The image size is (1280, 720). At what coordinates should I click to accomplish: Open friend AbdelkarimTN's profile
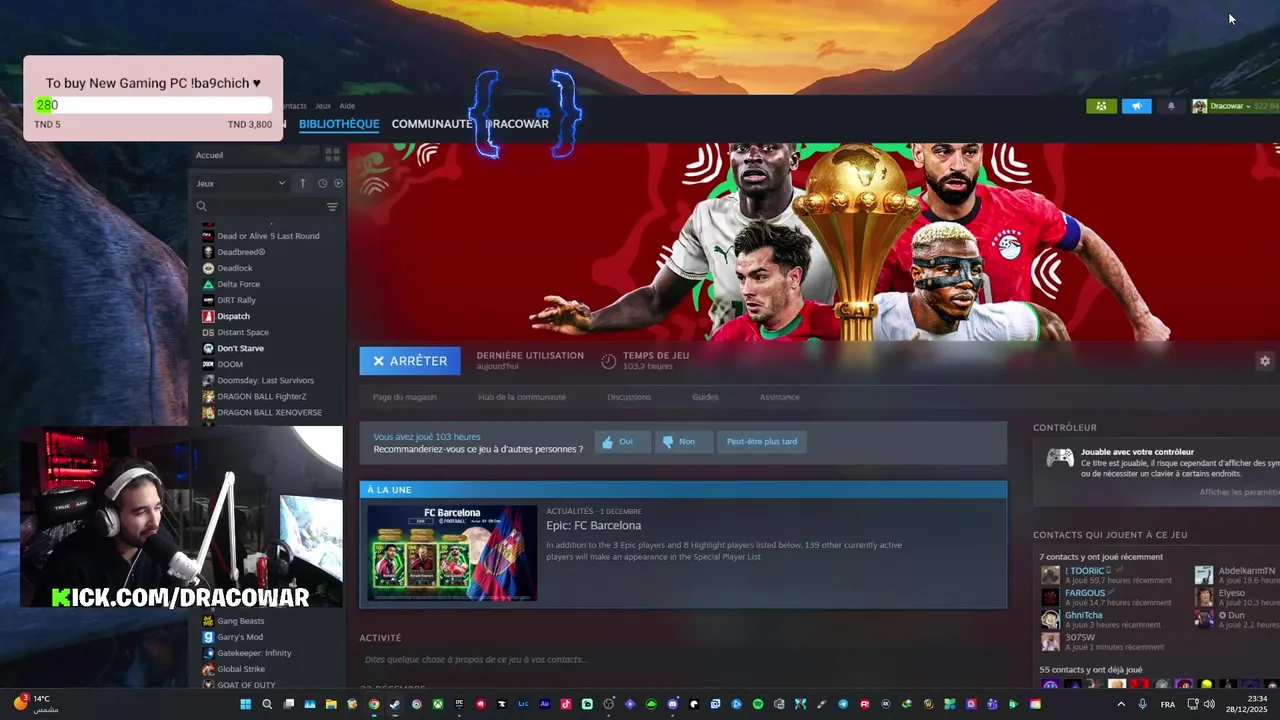click(1246, 571)
